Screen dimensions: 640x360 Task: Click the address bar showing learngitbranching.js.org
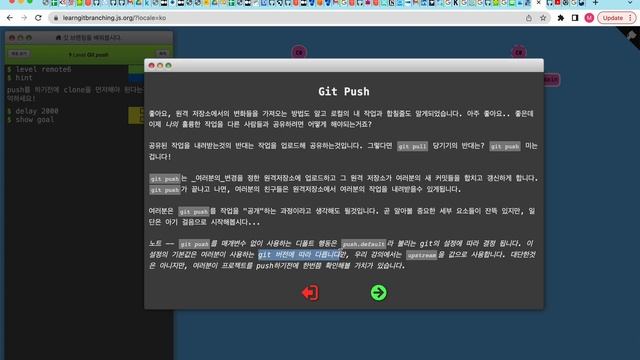coord(286,18)
